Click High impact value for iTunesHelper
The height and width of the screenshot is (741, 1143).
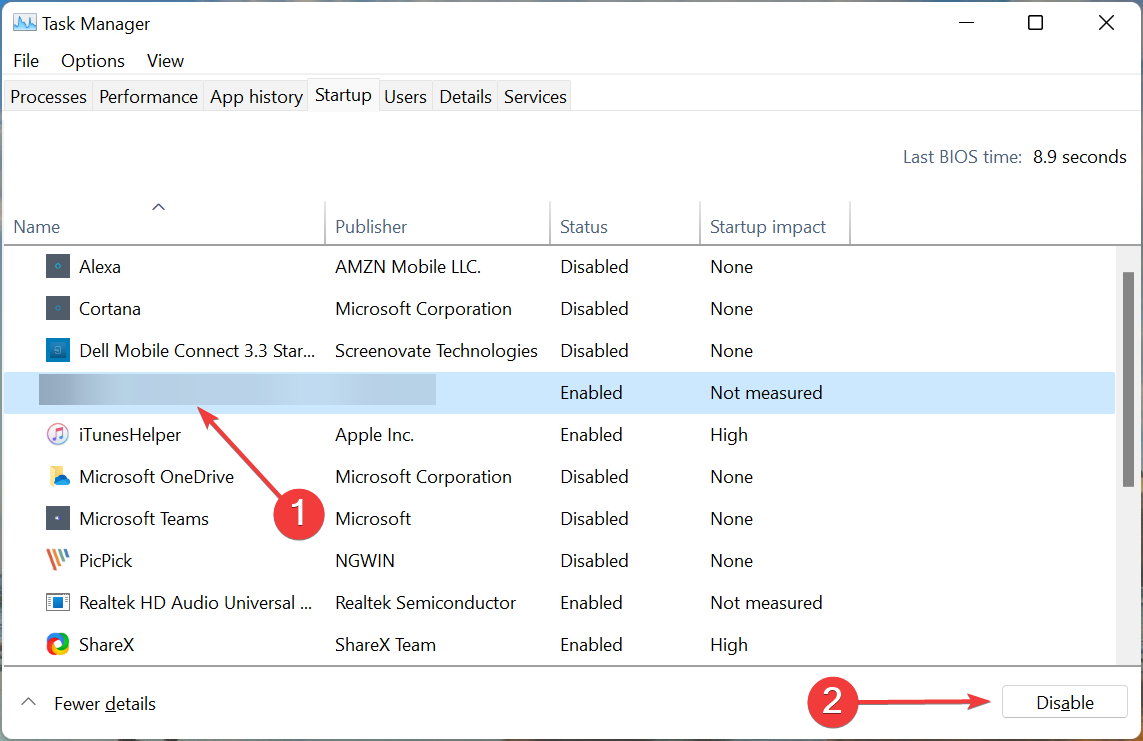(x=729, y=435)
